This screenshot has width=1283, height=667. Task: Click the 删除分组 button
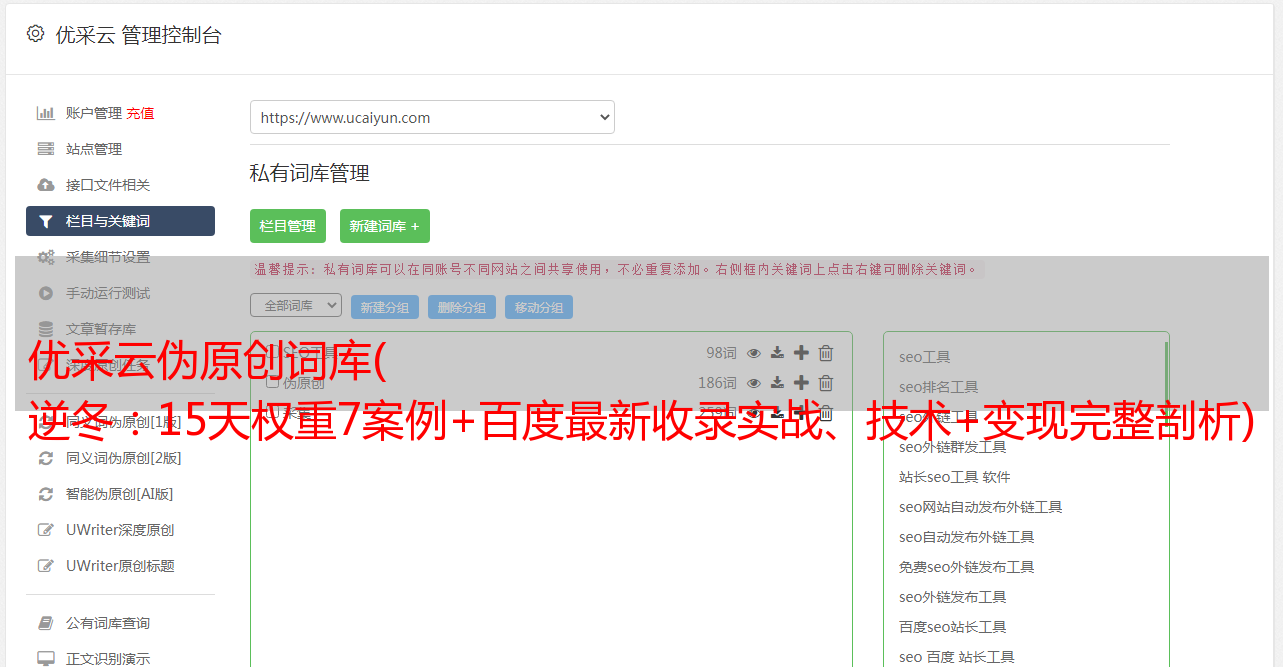(x=462, y=307)
